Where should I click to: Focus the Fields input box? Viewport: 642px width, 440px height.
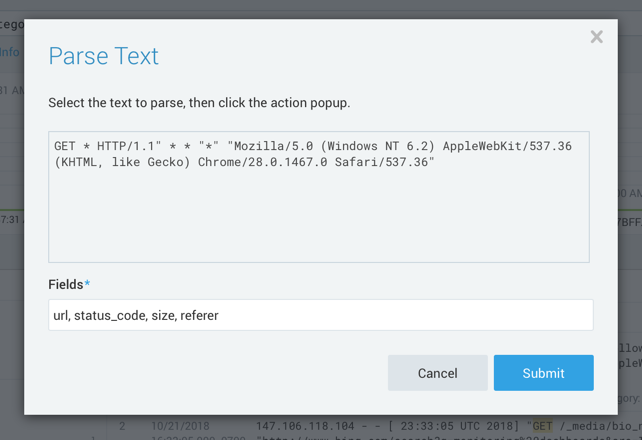point(320,315)
